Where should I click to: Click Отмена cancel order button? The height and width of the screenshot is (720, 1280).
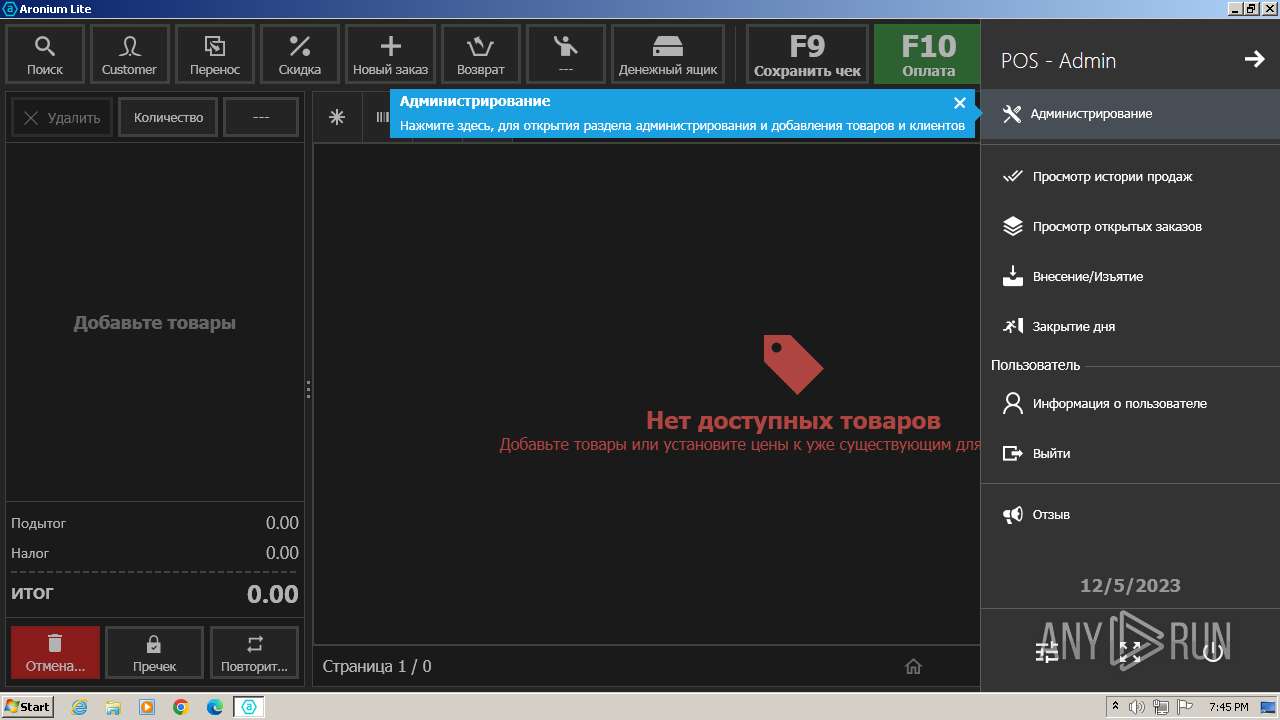(55, 653)
